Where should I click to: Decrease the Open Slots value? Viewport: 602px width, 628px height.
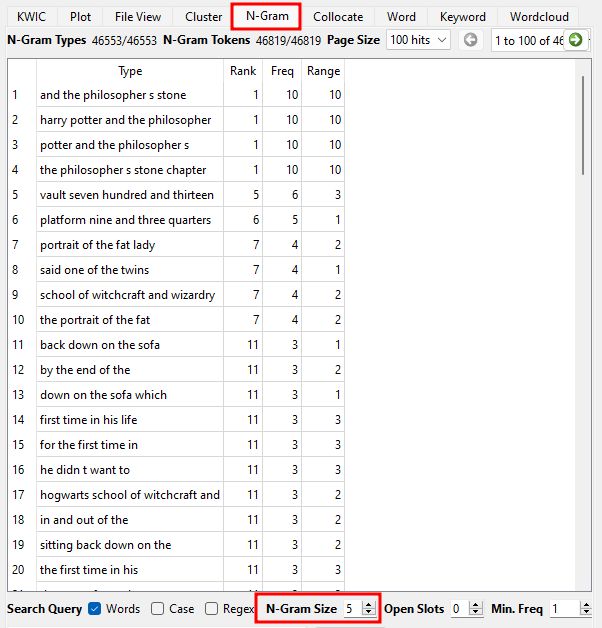(x=475, y=612)
